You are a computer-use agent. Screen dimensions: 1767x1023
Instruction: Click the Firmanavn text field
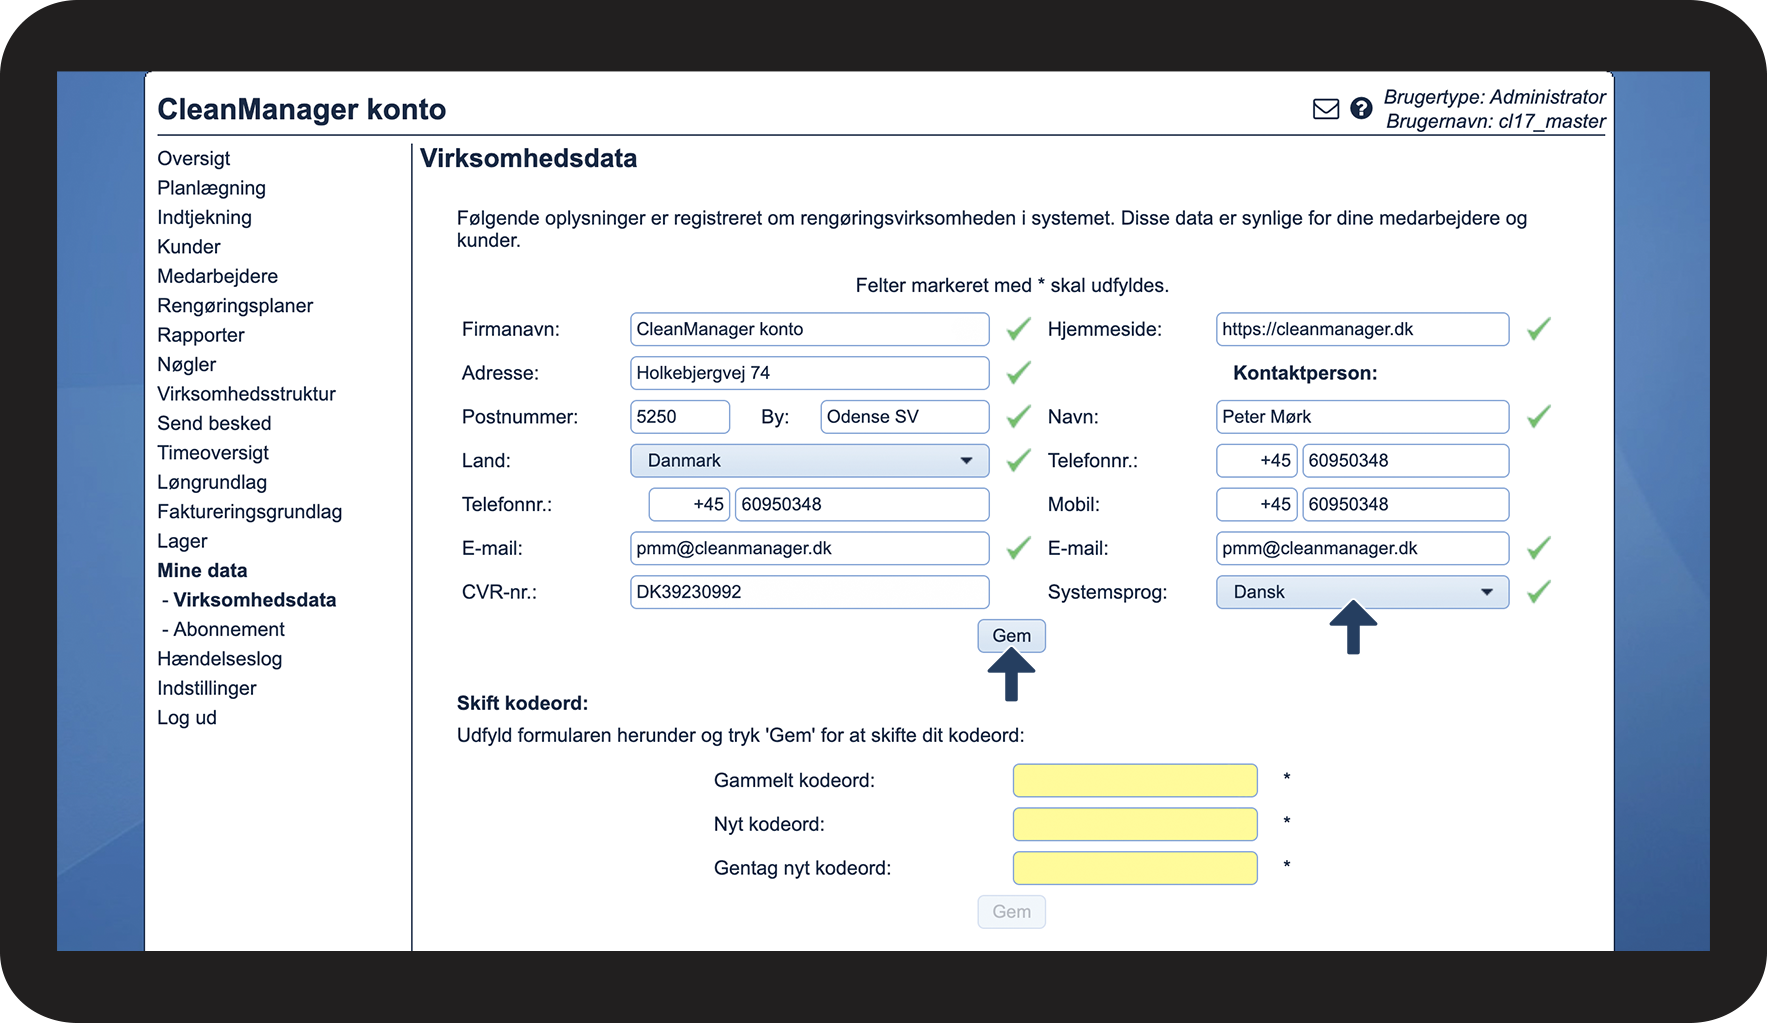[x=809, y=329]
